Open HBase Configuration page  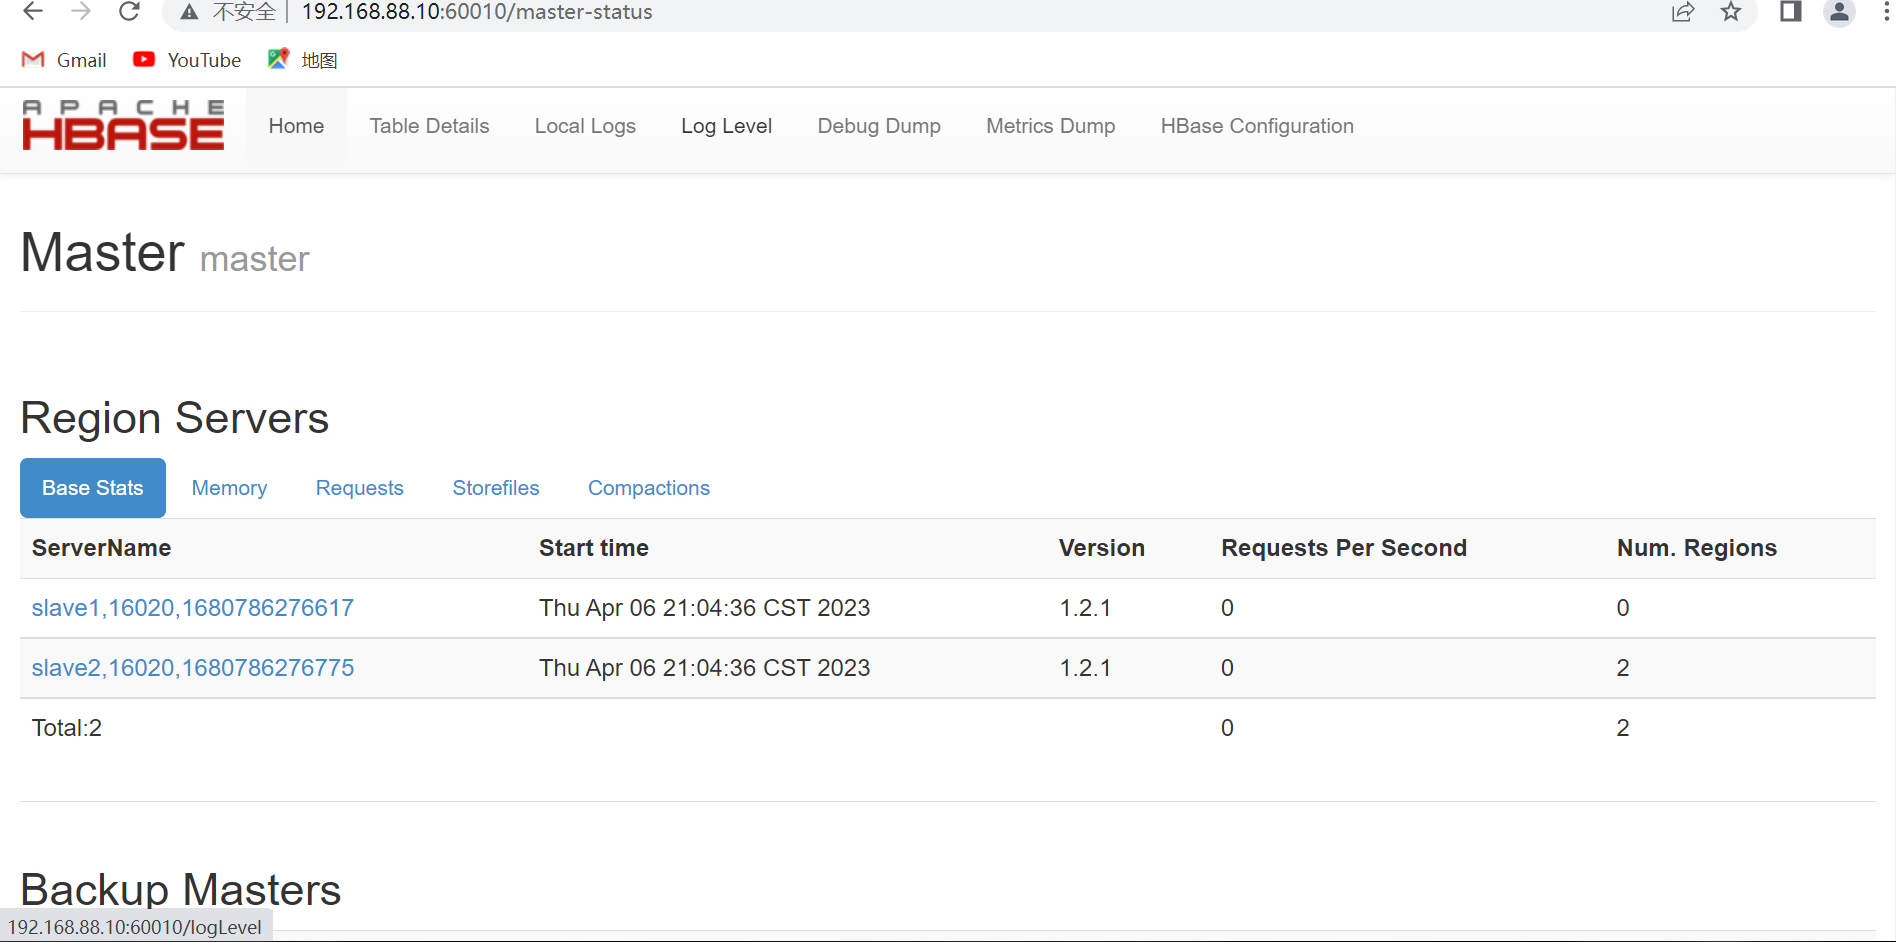(x=1257, y=126)
